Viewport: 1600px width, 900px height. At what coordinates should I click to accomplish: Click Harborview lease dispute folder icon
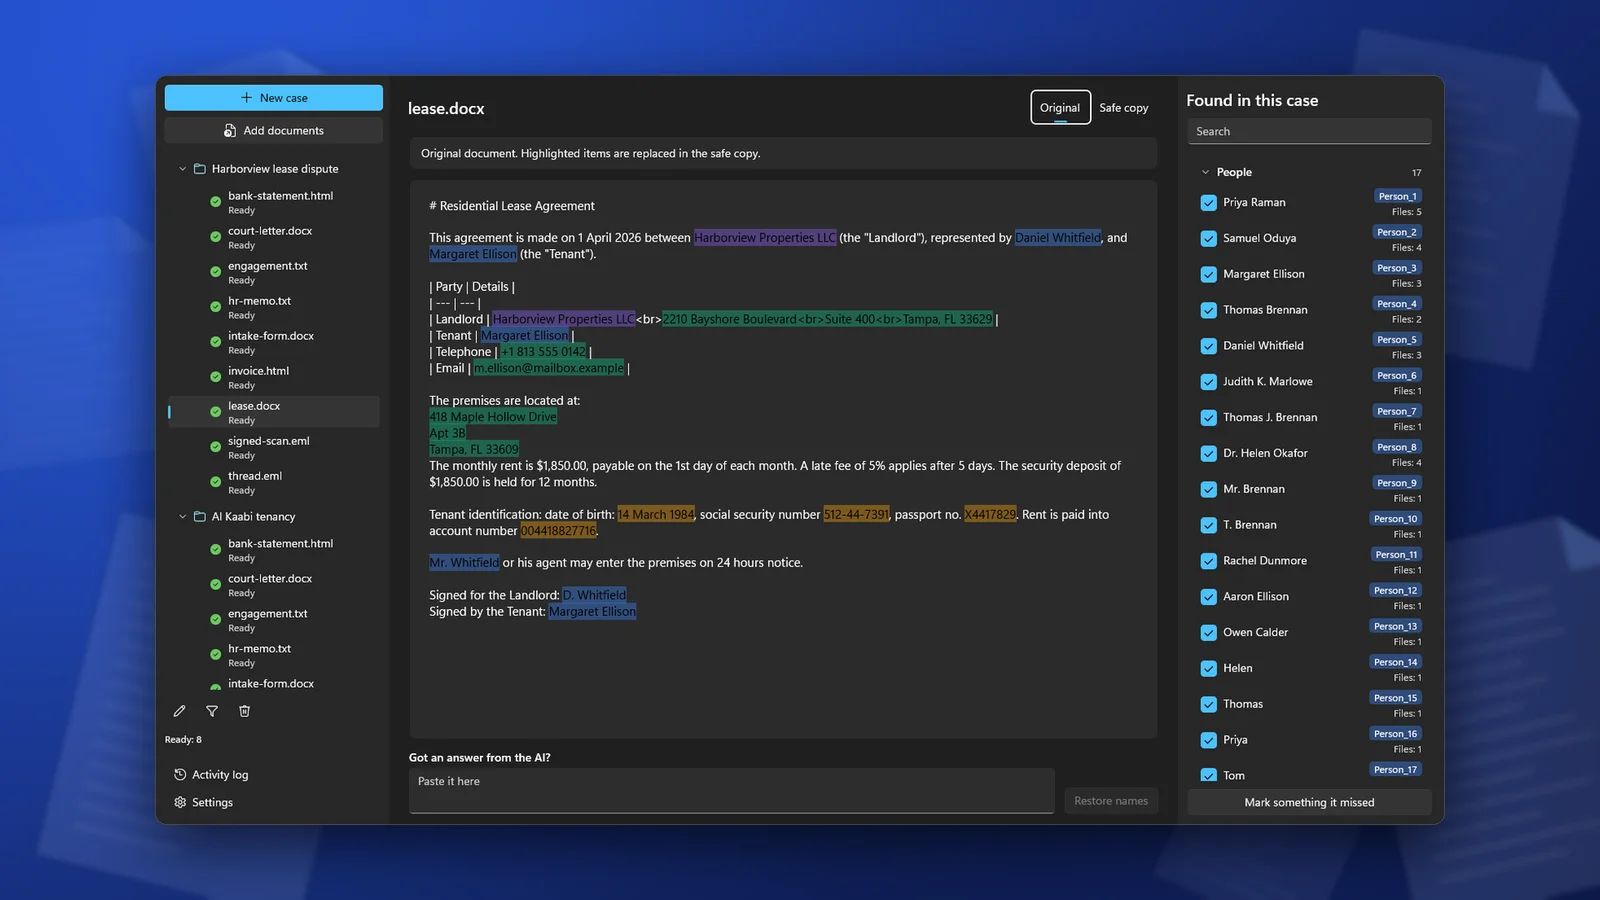coord(200,169)
